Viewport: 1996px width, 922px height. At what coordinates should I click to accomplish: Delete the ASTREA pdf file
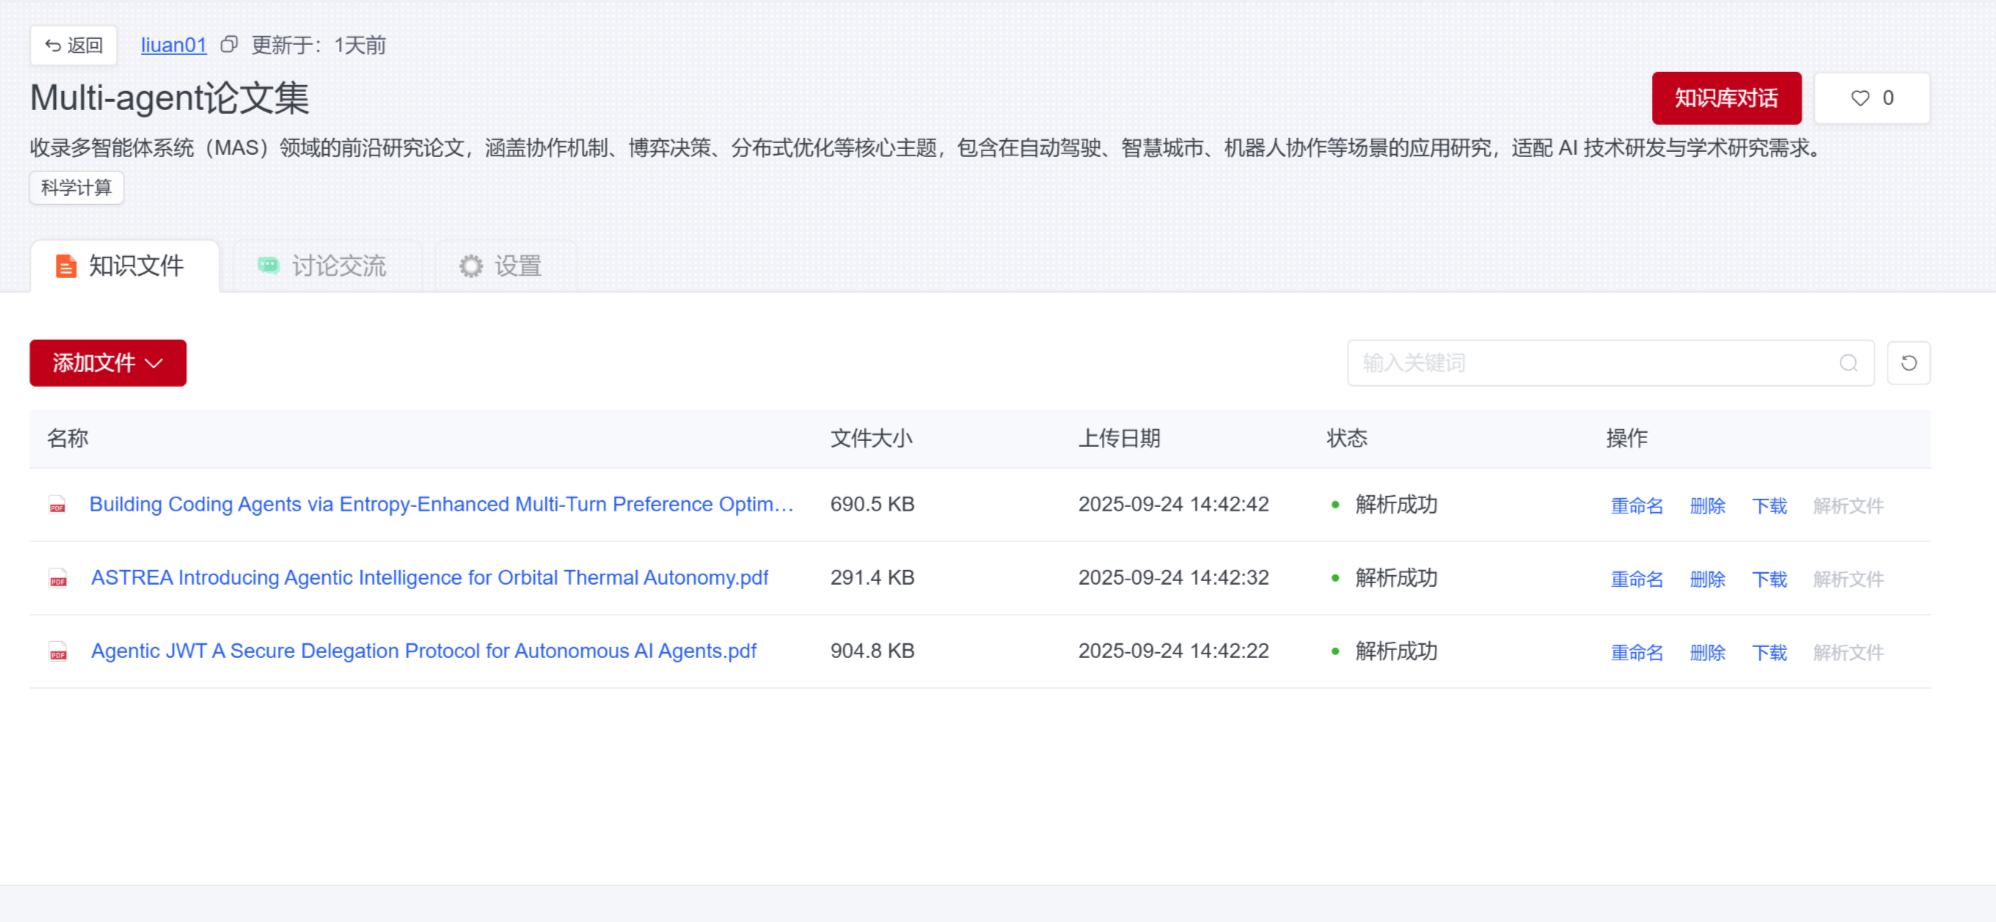(1707, 579)
